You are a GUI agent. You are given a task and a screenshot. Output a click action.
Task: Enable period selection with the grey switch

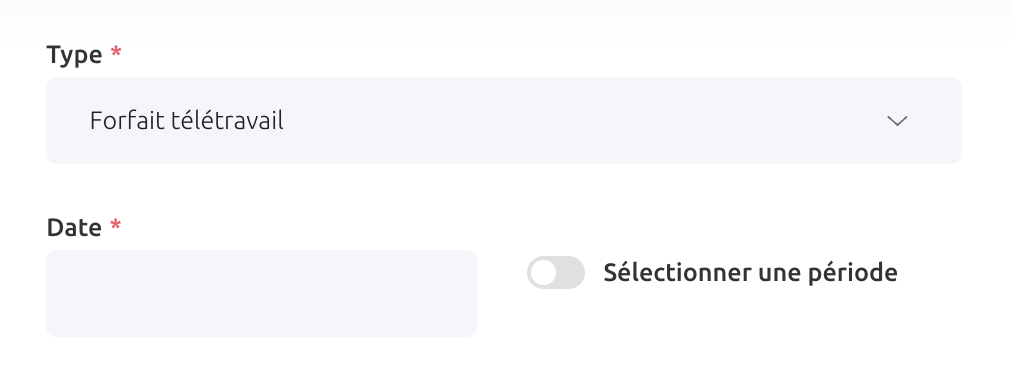pos(556,272)
